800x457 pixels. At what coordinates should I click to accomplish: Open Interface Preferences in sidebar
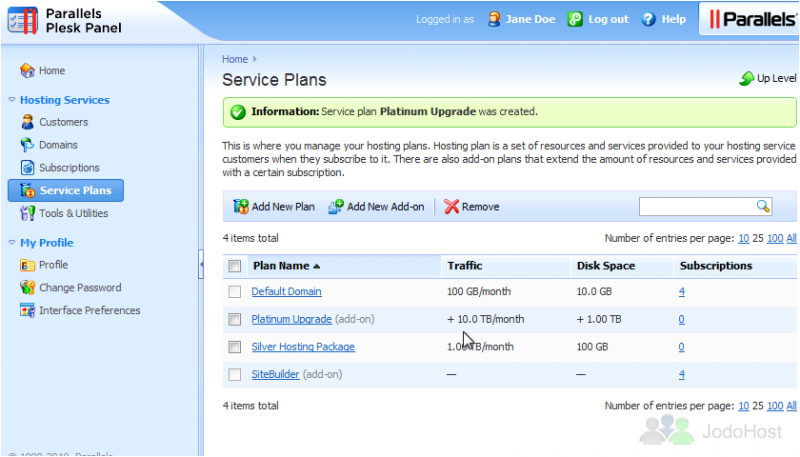89,310
